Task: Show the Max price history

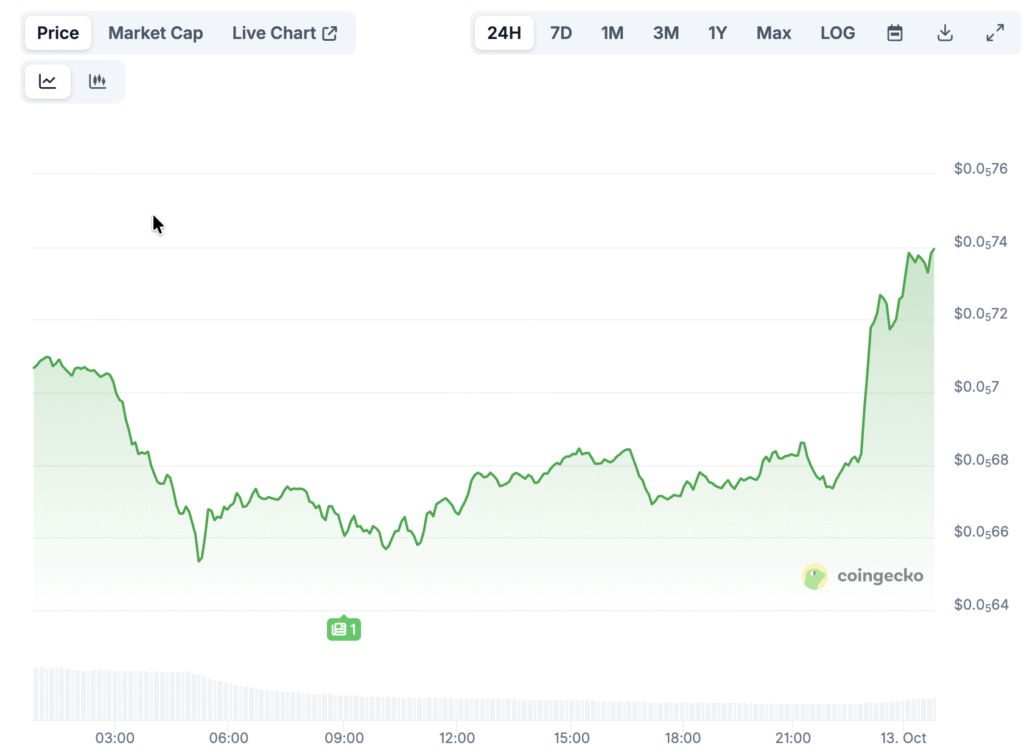Action: point(773,33)
